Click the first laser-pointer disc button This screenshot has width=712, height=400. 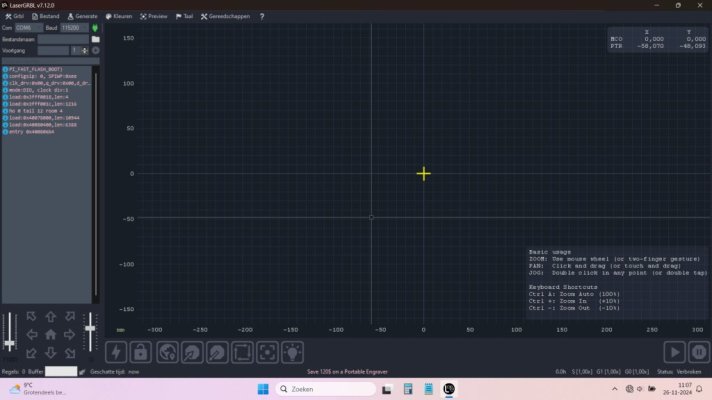tap(193, 352)
